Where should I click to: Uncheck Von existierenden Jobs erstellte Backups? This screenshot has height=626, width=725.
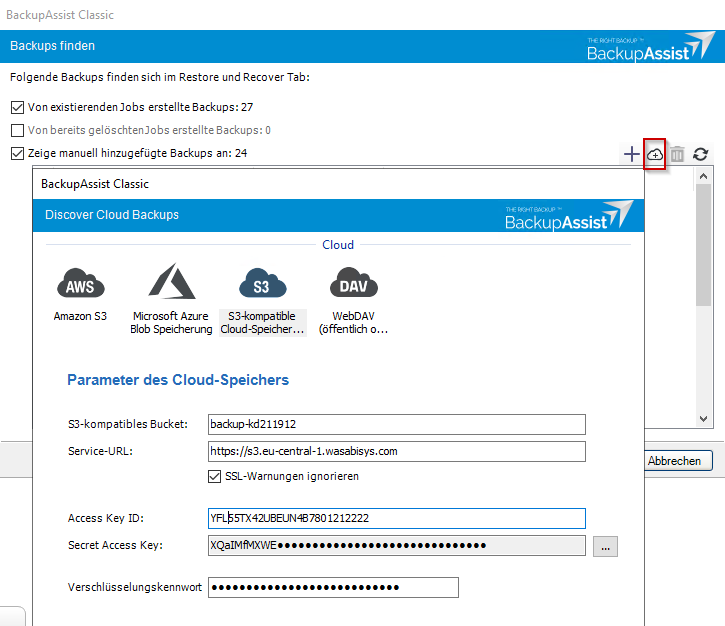pyautogui.click(x=17, y=106)
